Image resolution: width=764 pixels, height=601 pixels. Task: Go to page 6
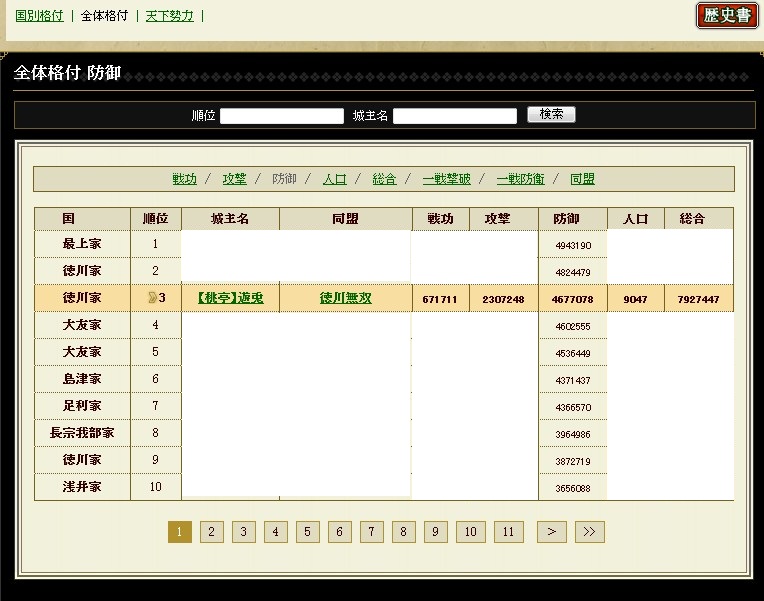[340, 532]
